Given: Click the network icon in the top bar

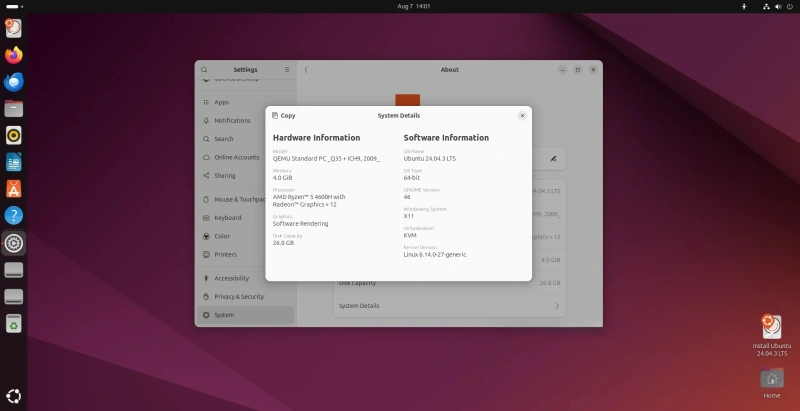Looking at the screenshot, I should 766,7.
